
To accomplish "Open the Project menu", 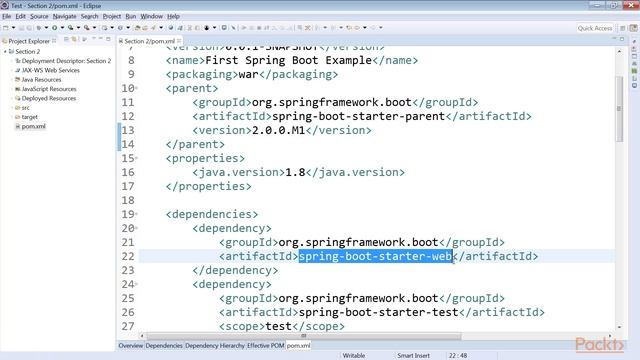I will tap(112, 16).
